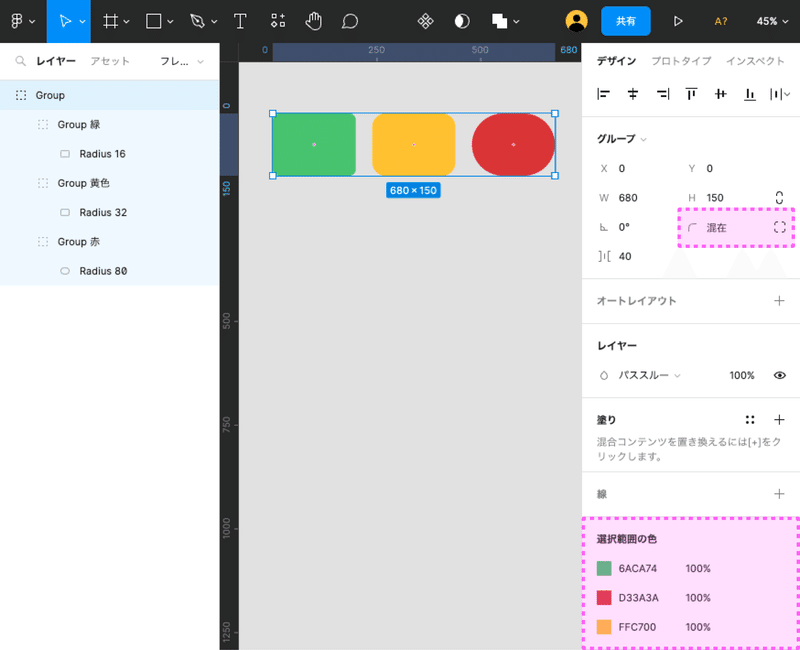Click the layer opacity 100% field
800x650 pixels.
click(x=741, y=376)
